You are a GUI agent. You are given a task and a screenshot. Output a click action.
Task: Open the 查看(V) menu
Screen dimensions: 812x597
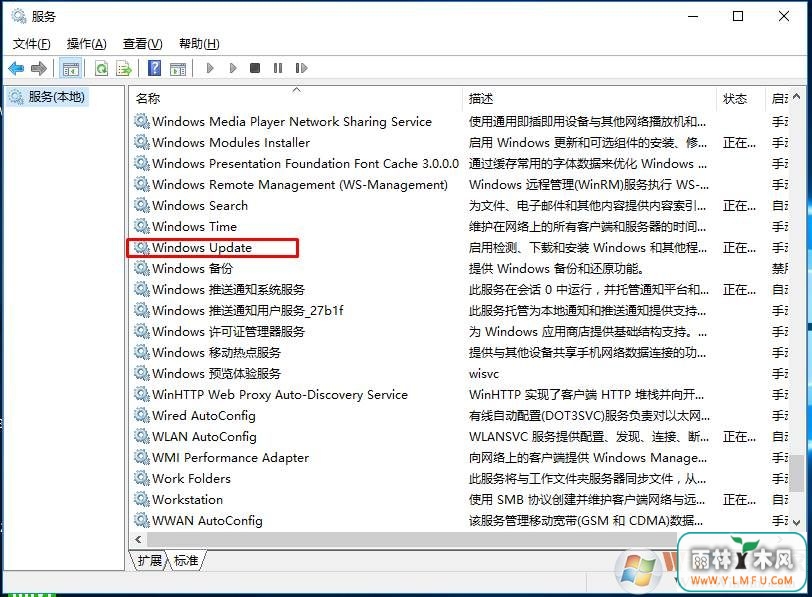(142, 44)
